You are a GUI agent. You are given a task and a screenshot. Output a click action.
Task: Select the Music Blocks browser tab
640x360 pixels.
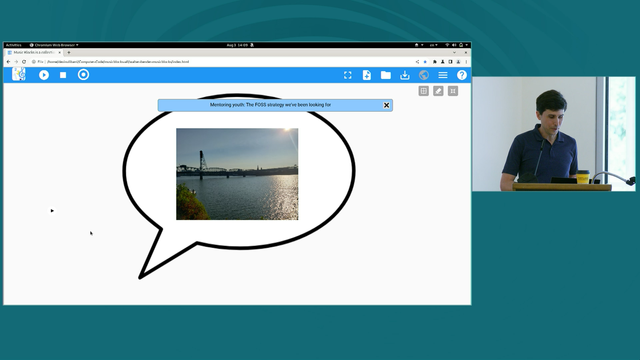(34, 53)
